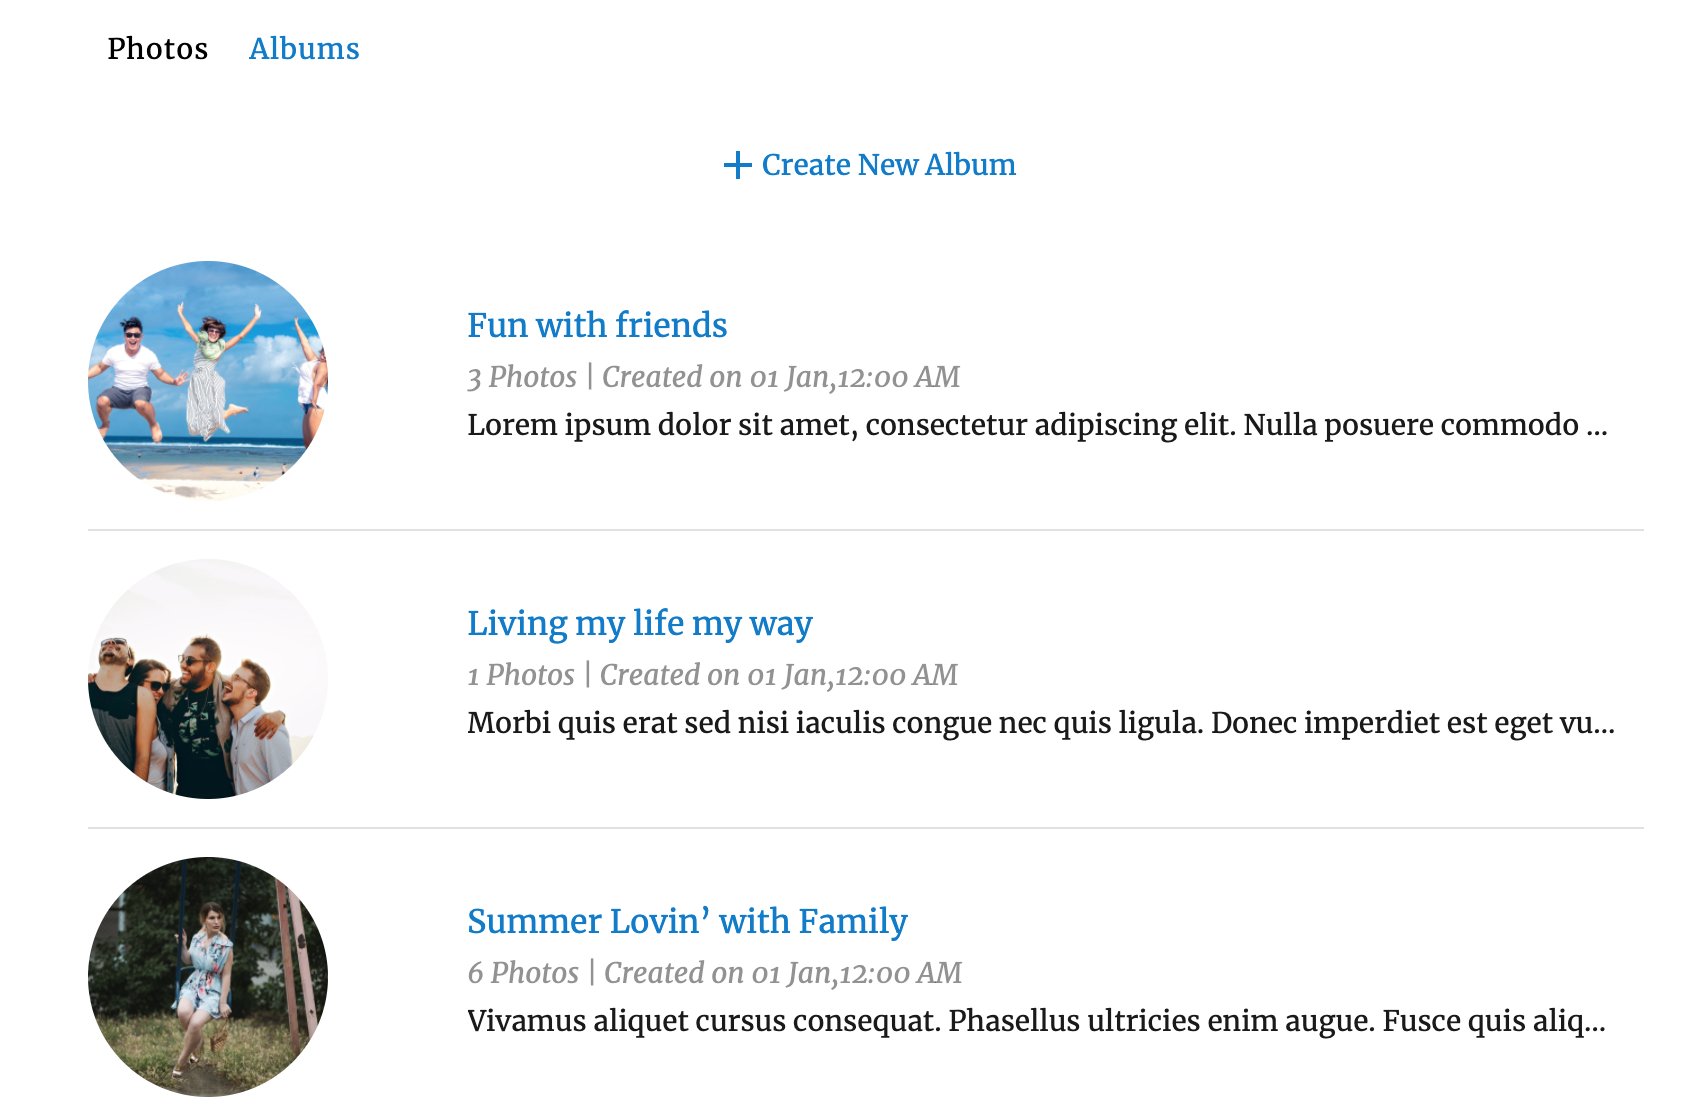Image resolution: width=1706 pixels, height=1106 pixels.
Task: Open the Summer Lovin' with Family title
Action: tap(687, 922)
